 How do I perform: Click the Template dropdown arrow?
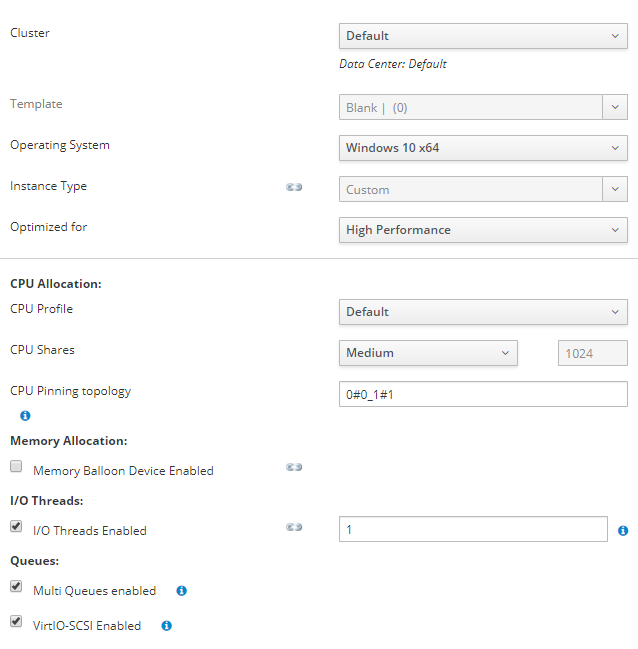615,107
